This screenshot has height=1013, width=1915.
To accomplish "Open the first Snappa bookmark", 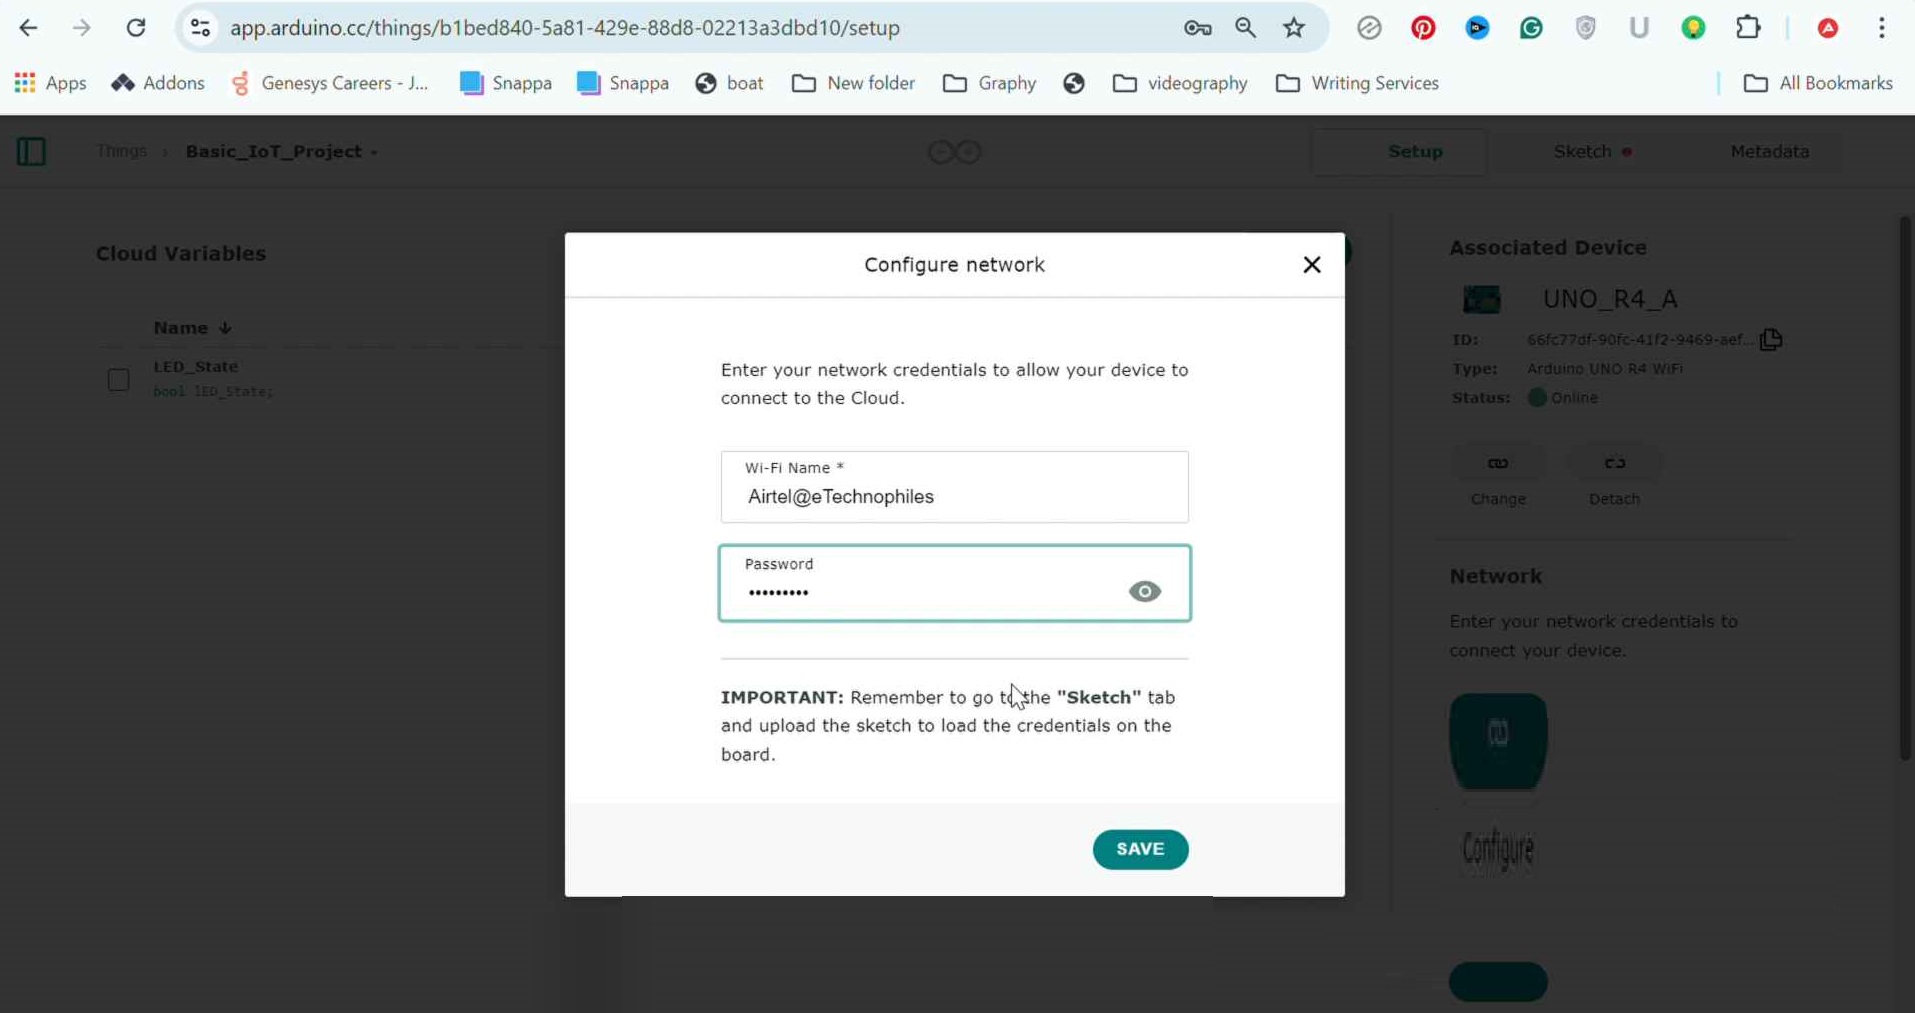I will pos(506,83).
